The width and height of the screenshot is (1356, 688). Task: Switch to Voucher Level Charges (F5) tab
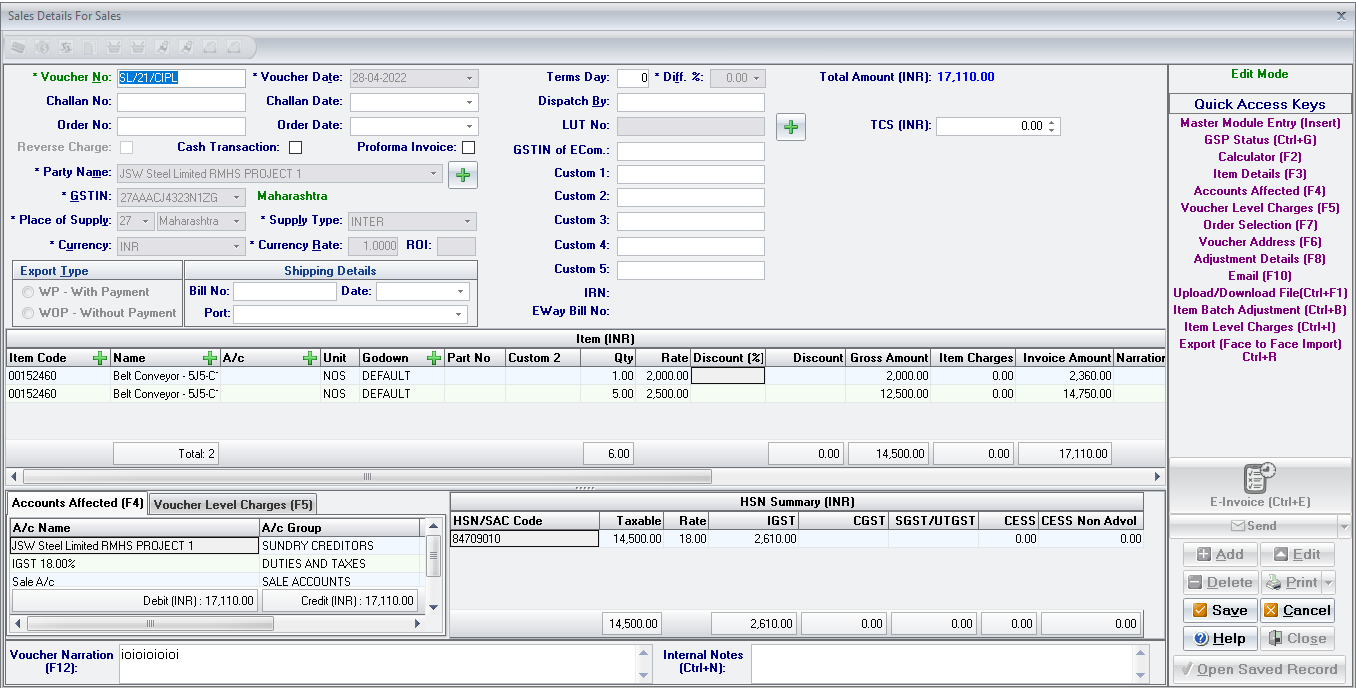click(233, 505)
